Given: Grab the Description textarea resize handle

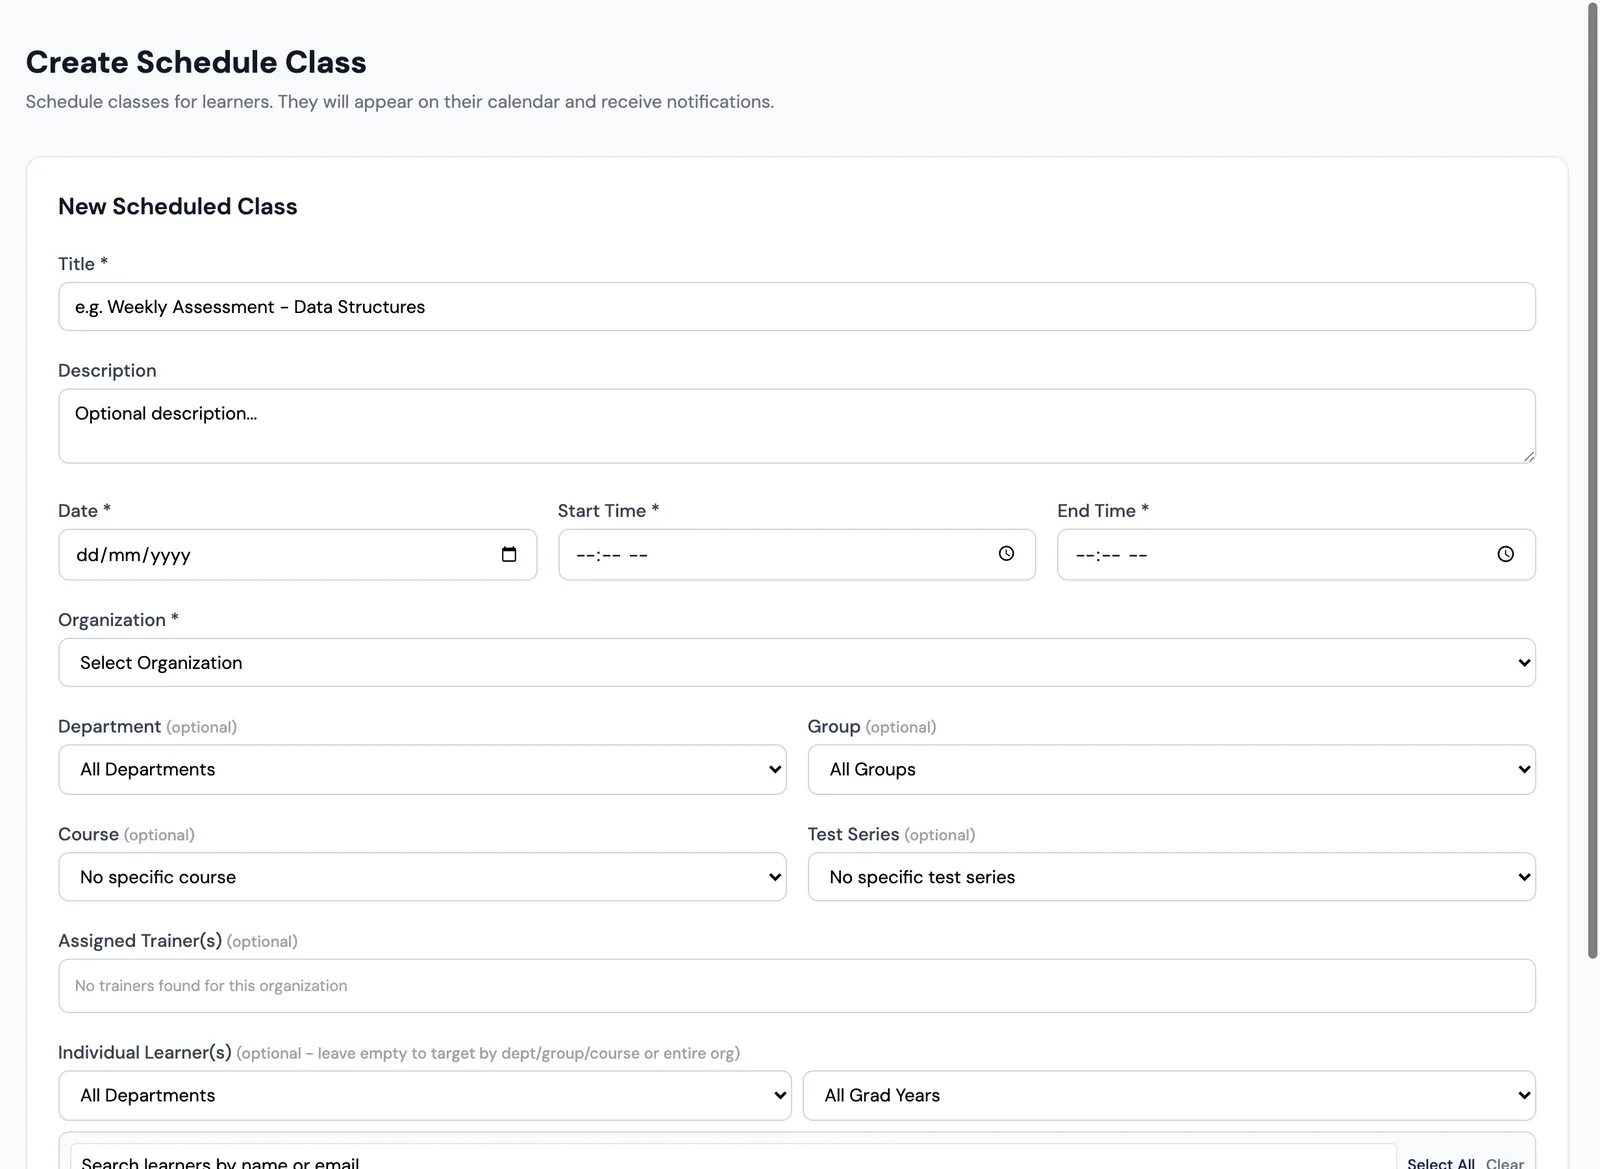Looking at the screenshot, I should click(1528, 455).
